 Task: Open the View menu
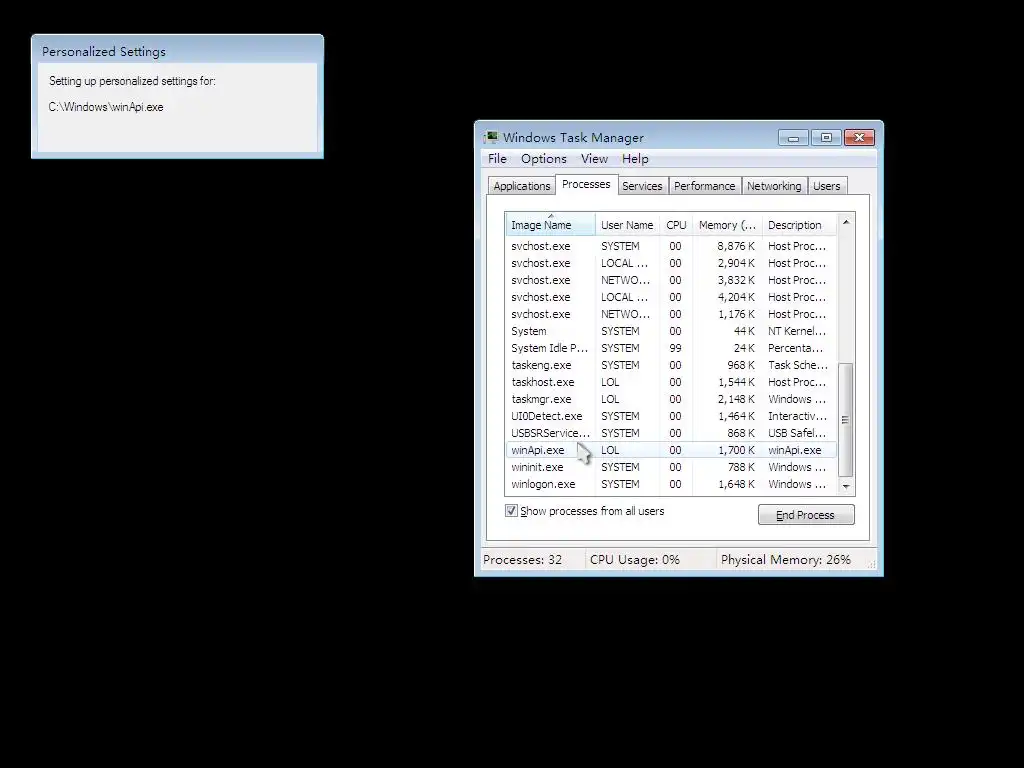point(594,159)
